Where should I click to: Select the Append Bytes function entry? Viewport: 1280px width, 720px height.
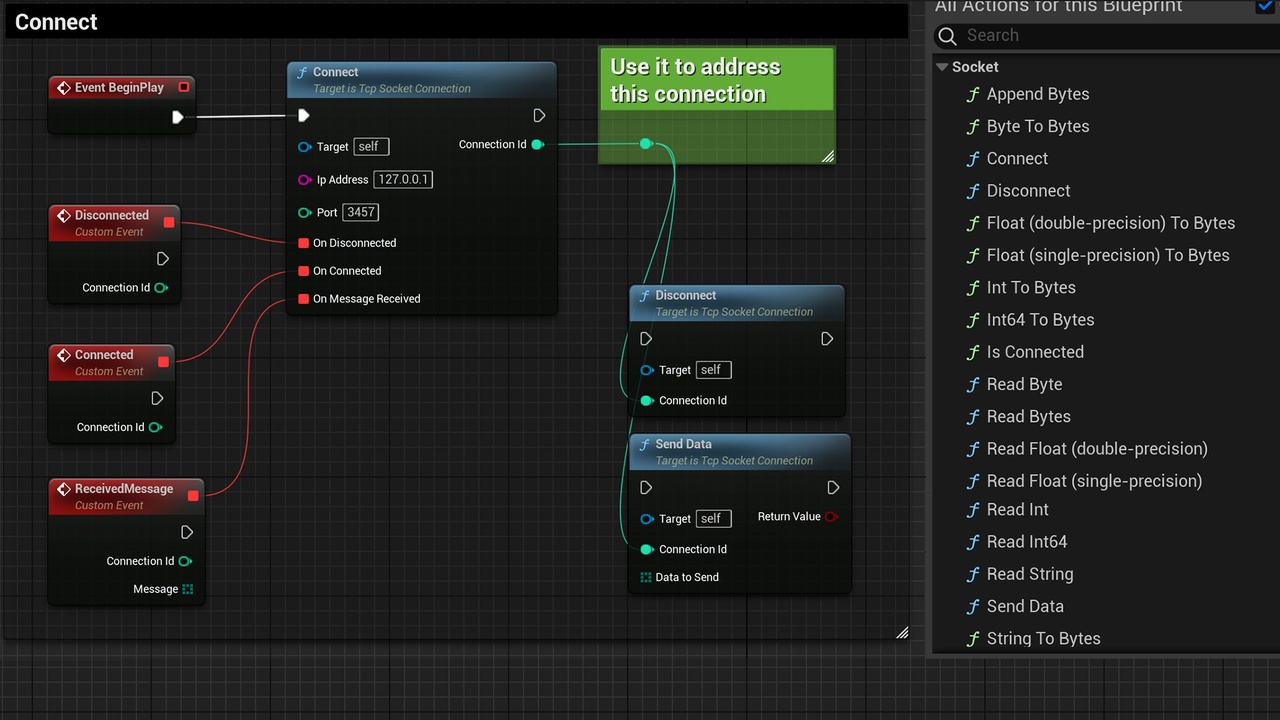(1037, 94)
